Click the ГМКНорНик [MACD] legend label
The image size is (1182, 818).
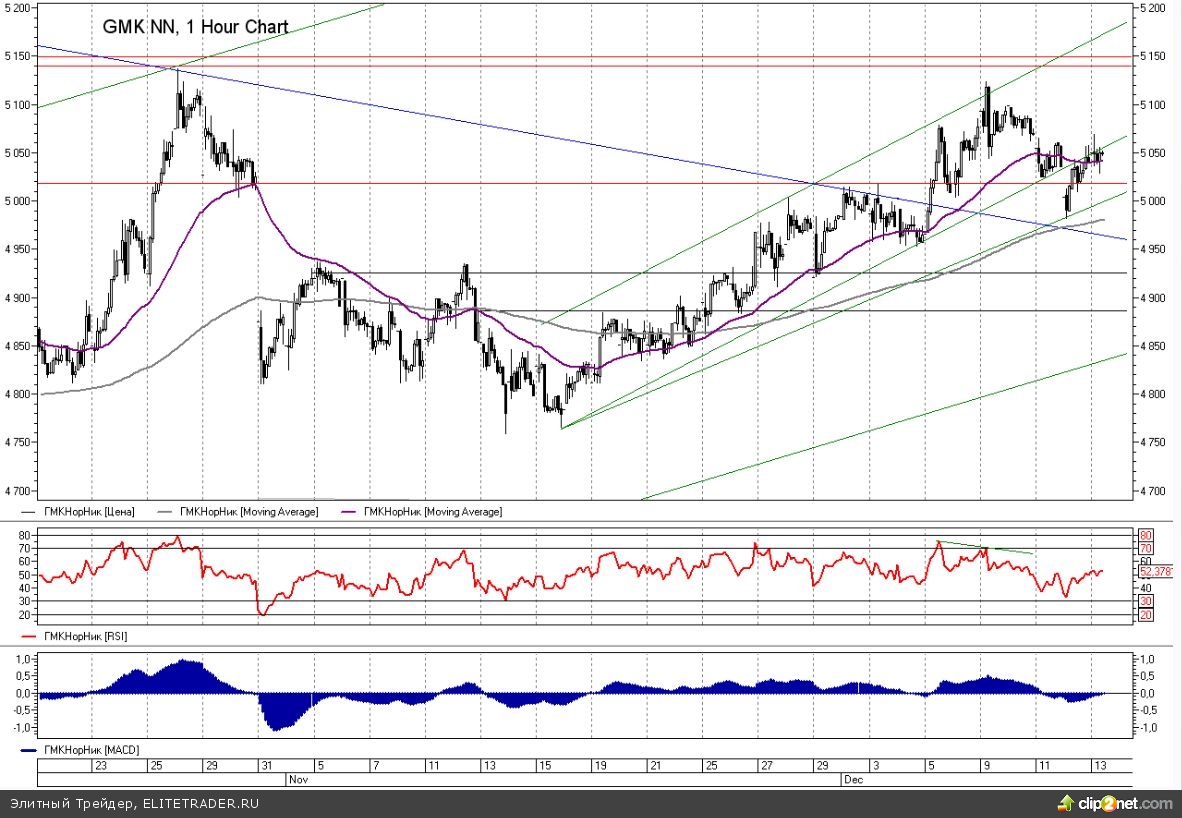pyautogui.click(x=88, y=749)
